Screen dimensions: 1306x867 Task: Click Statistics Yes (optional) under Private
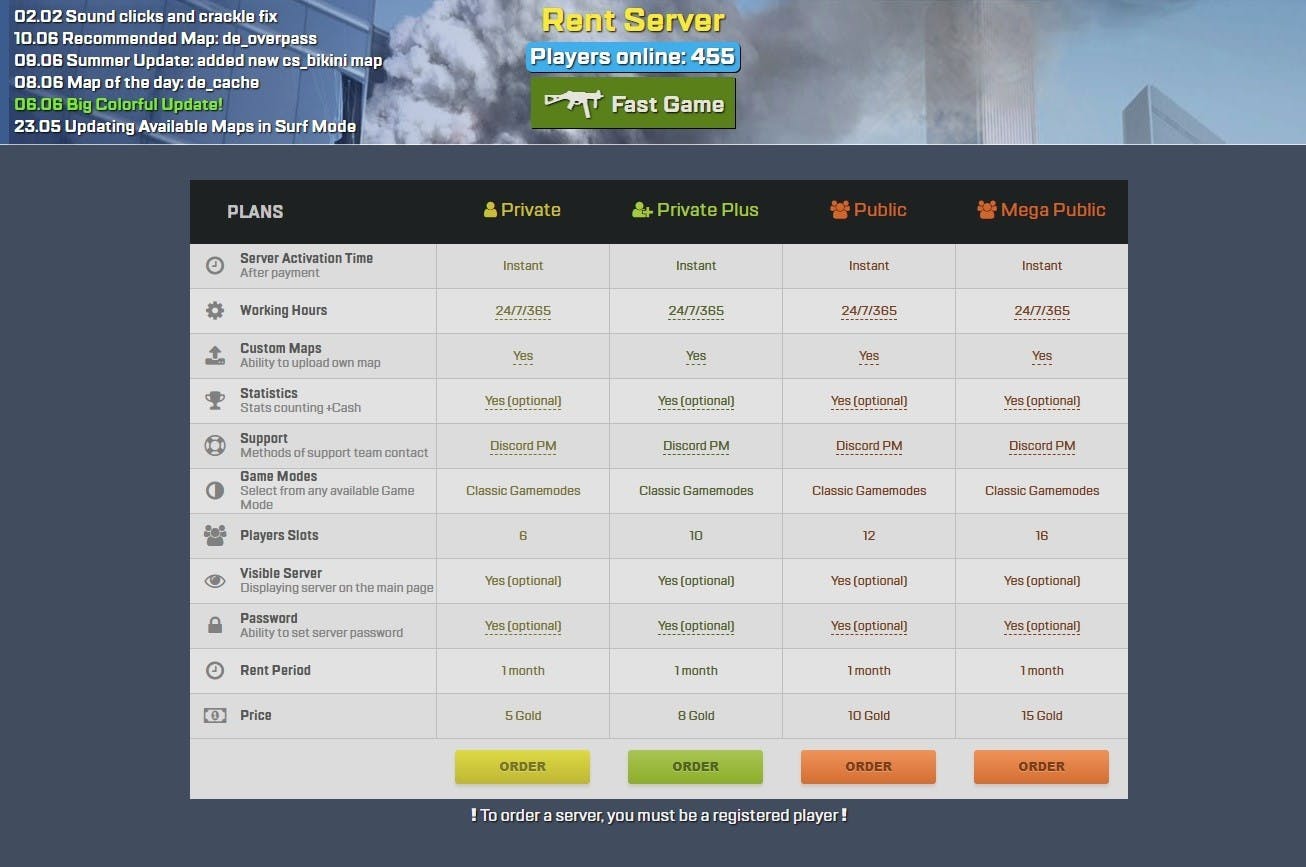click(523, 401)
